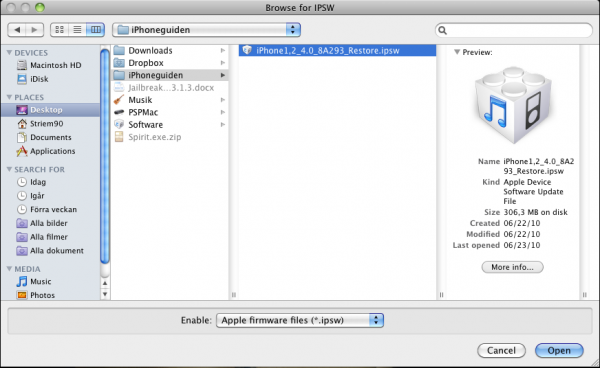Expand Downloads folder arrow
600x368 pixels.
tap(223, 50)
